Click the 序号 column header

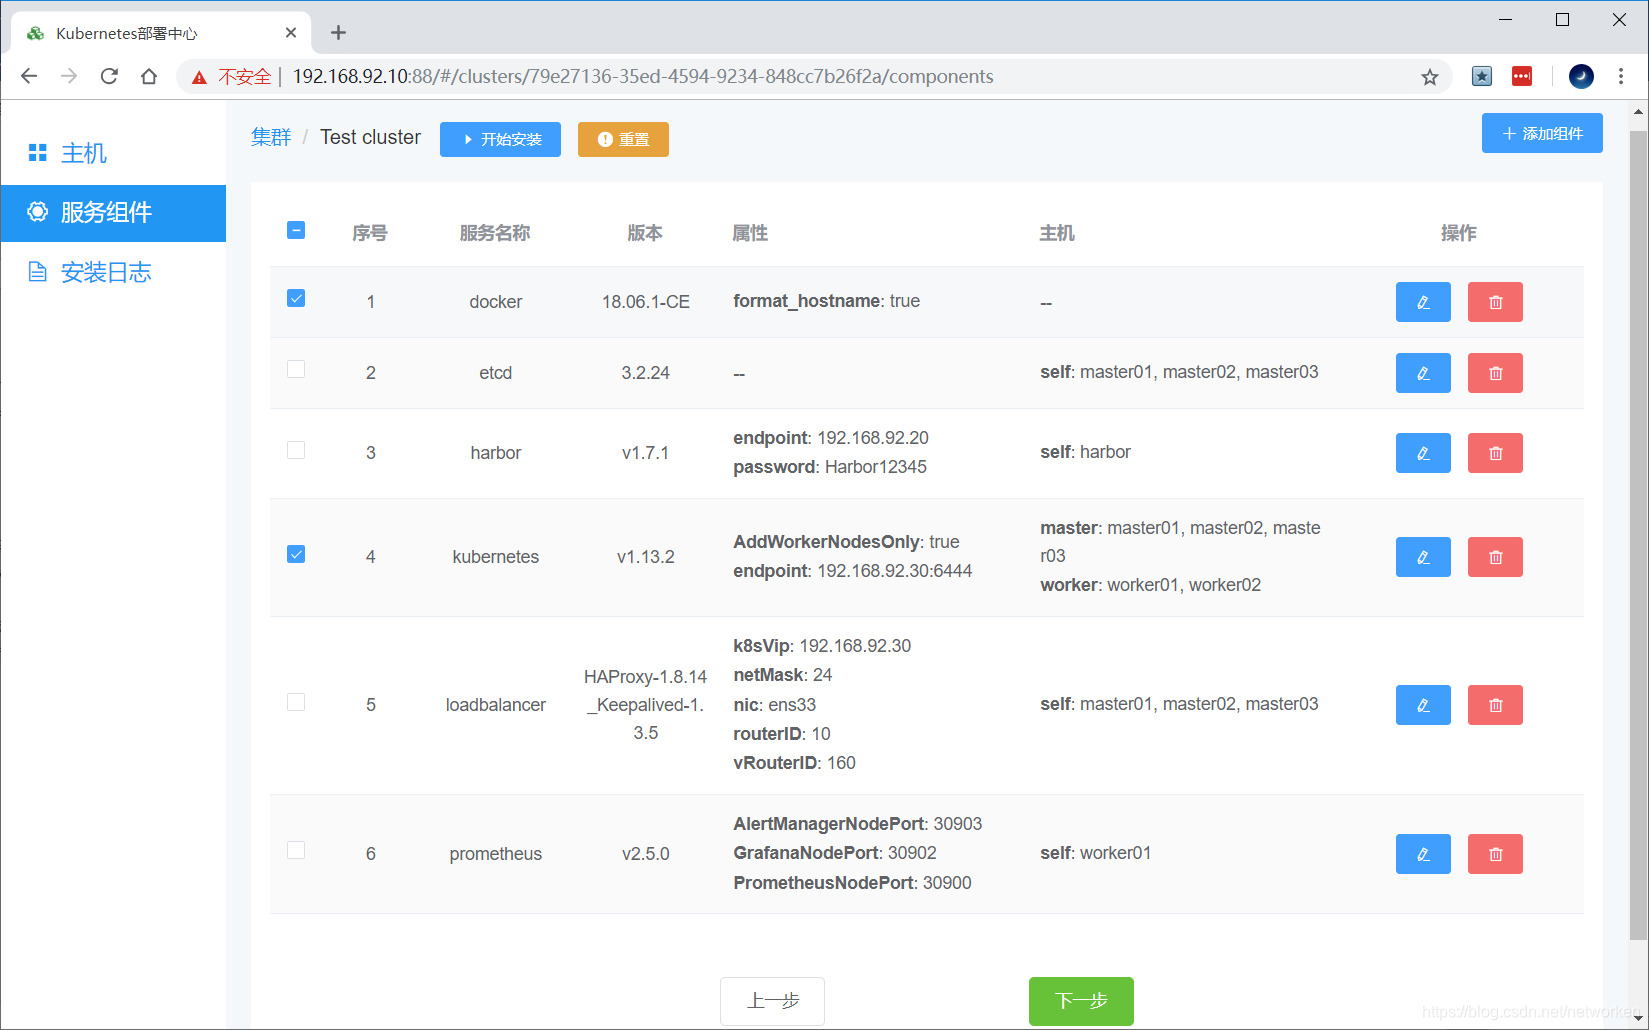point(370,233)
